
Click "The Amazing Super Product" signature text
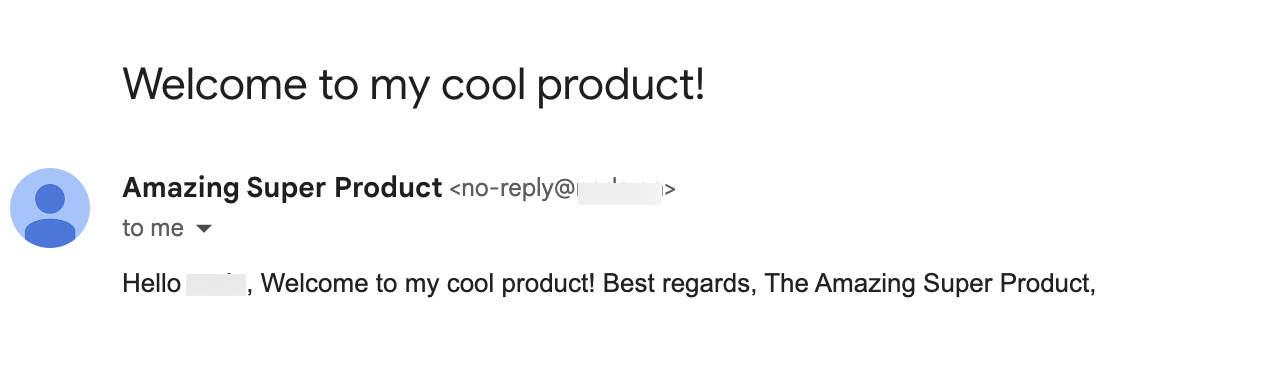pyautogui.click(x=927, y=284)
